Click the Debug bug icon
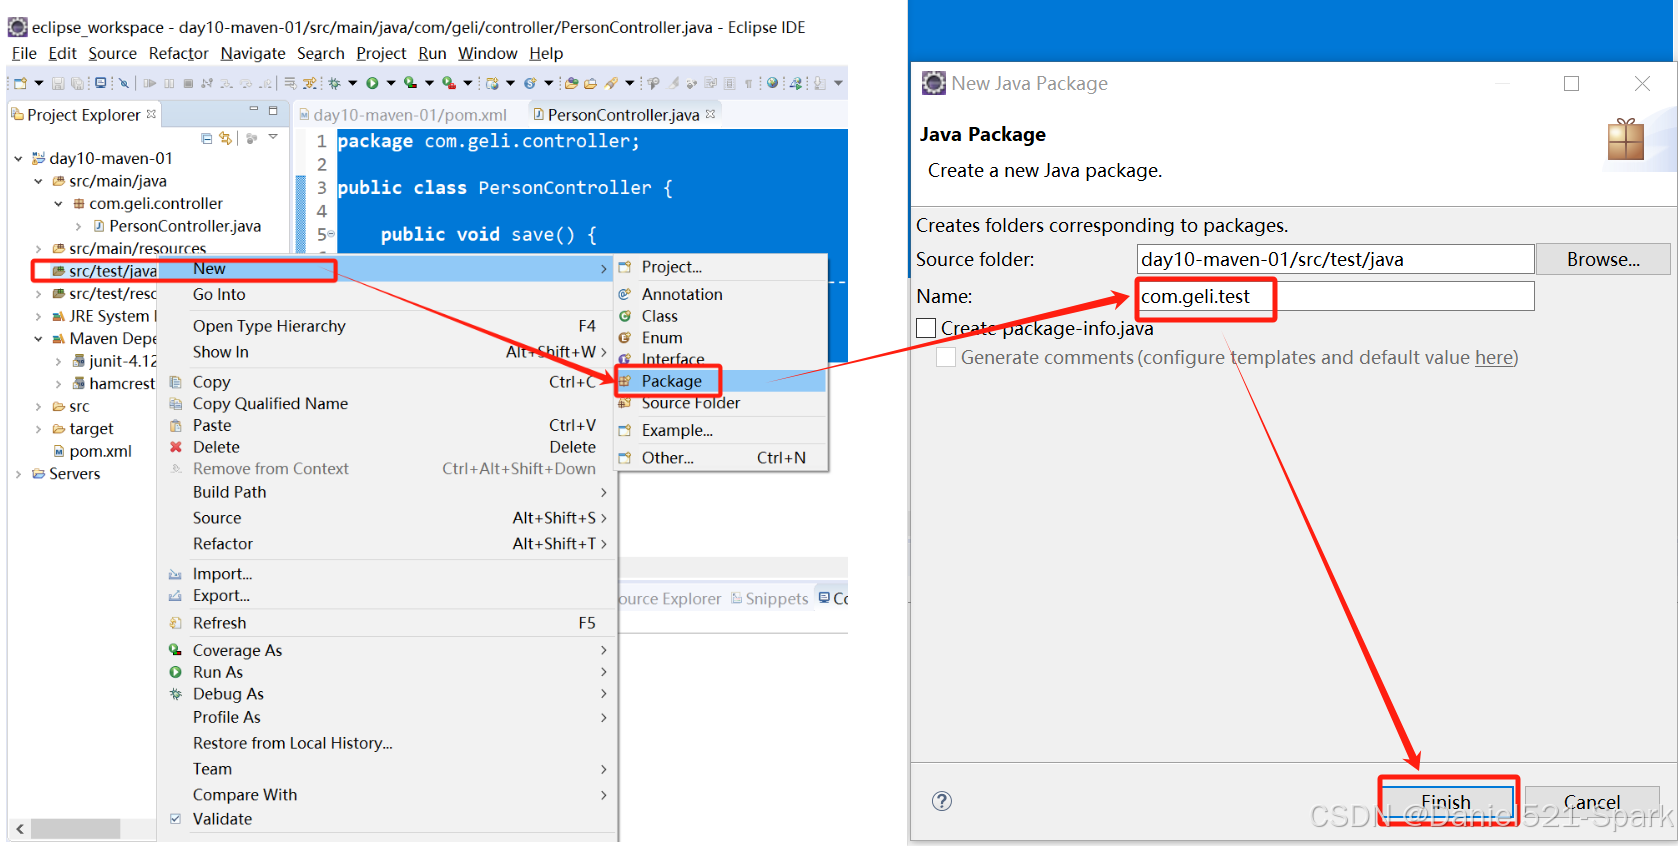 click(334, 83)
